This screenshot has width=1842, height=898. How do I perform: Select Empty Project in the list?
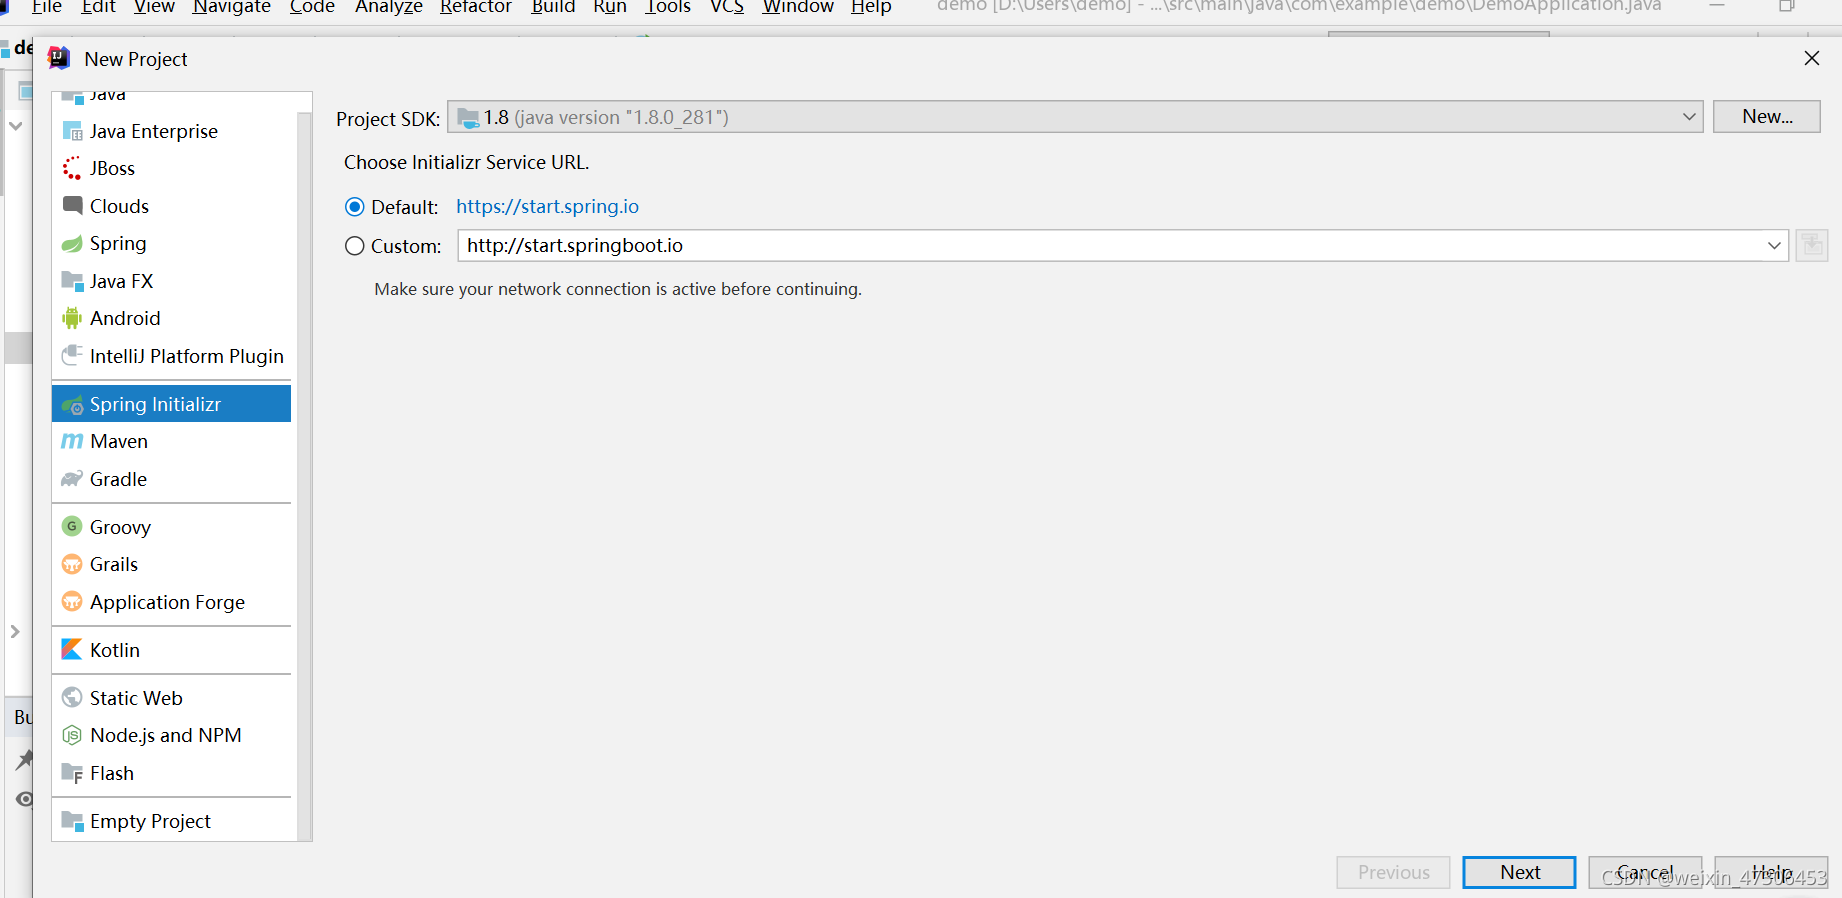tap(171, 821)
